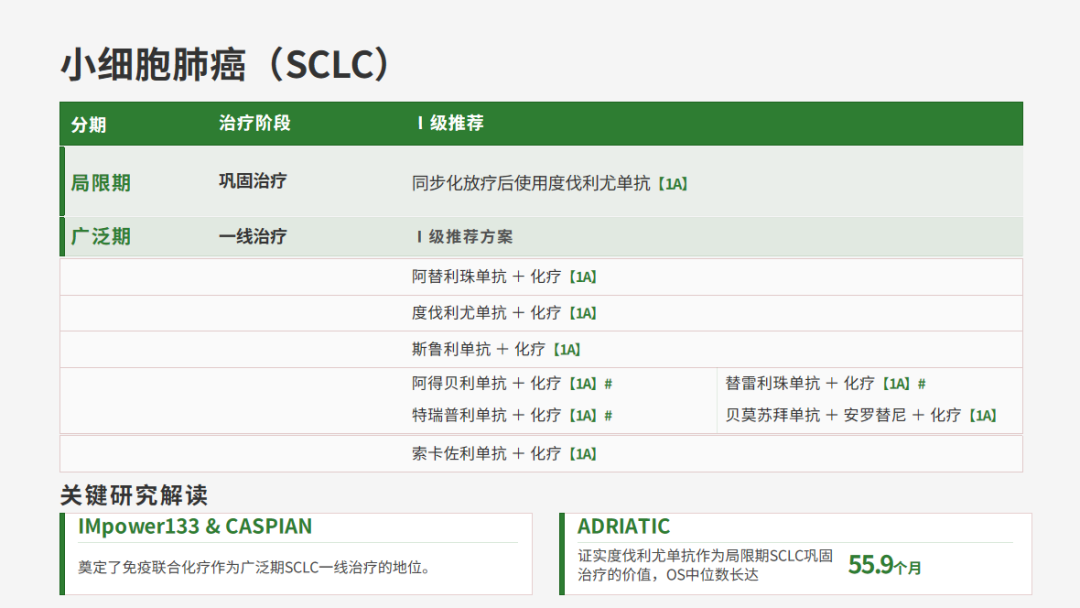This screenshot has height=608, width=1080.
Task: Click the 小细胞肺癌（SCLC）title heading
Action: click(x=227, y=65)
